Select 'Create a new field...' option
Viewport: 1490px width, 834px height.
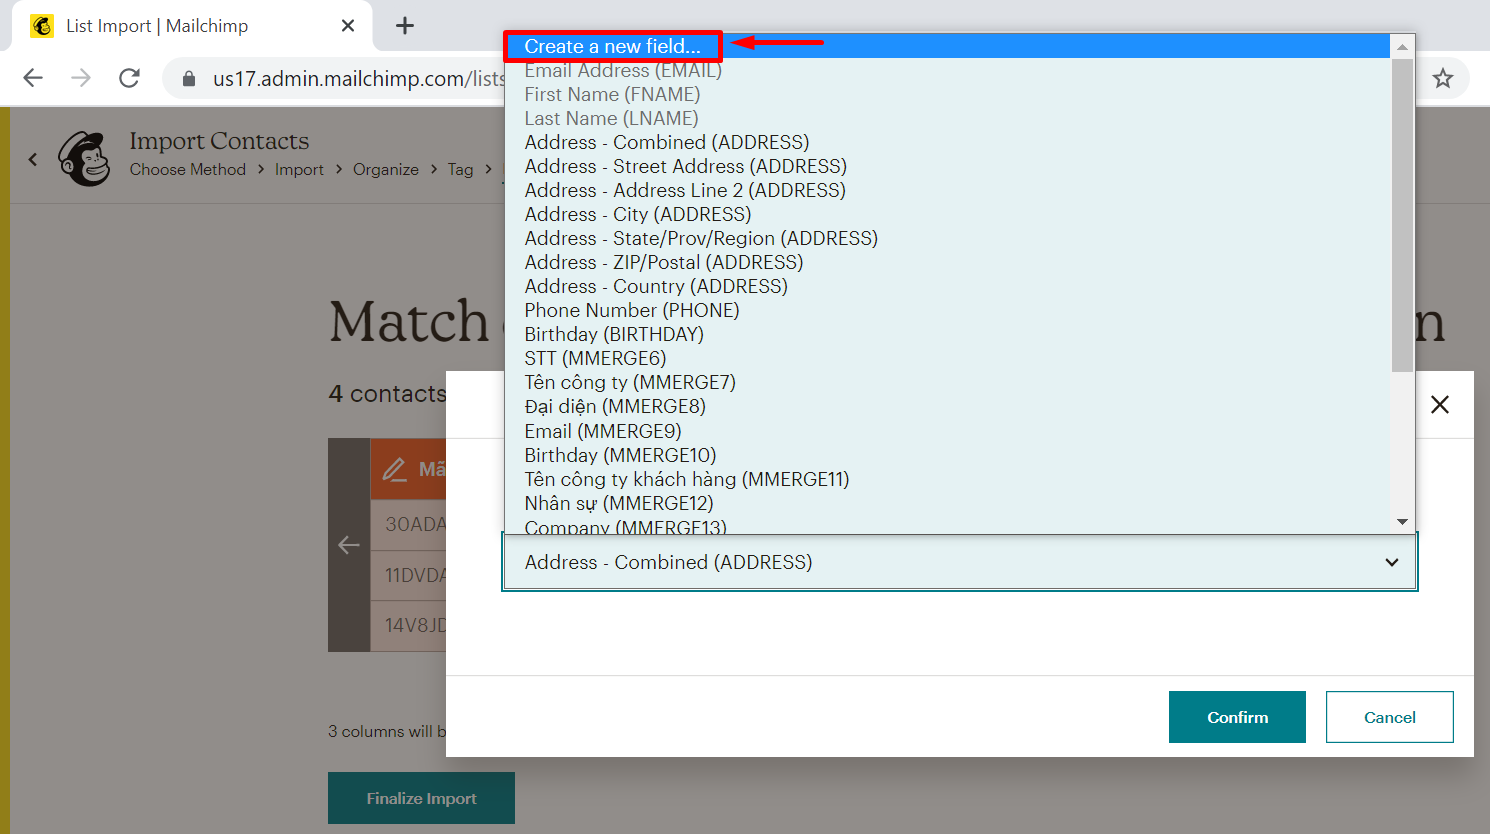612,46
